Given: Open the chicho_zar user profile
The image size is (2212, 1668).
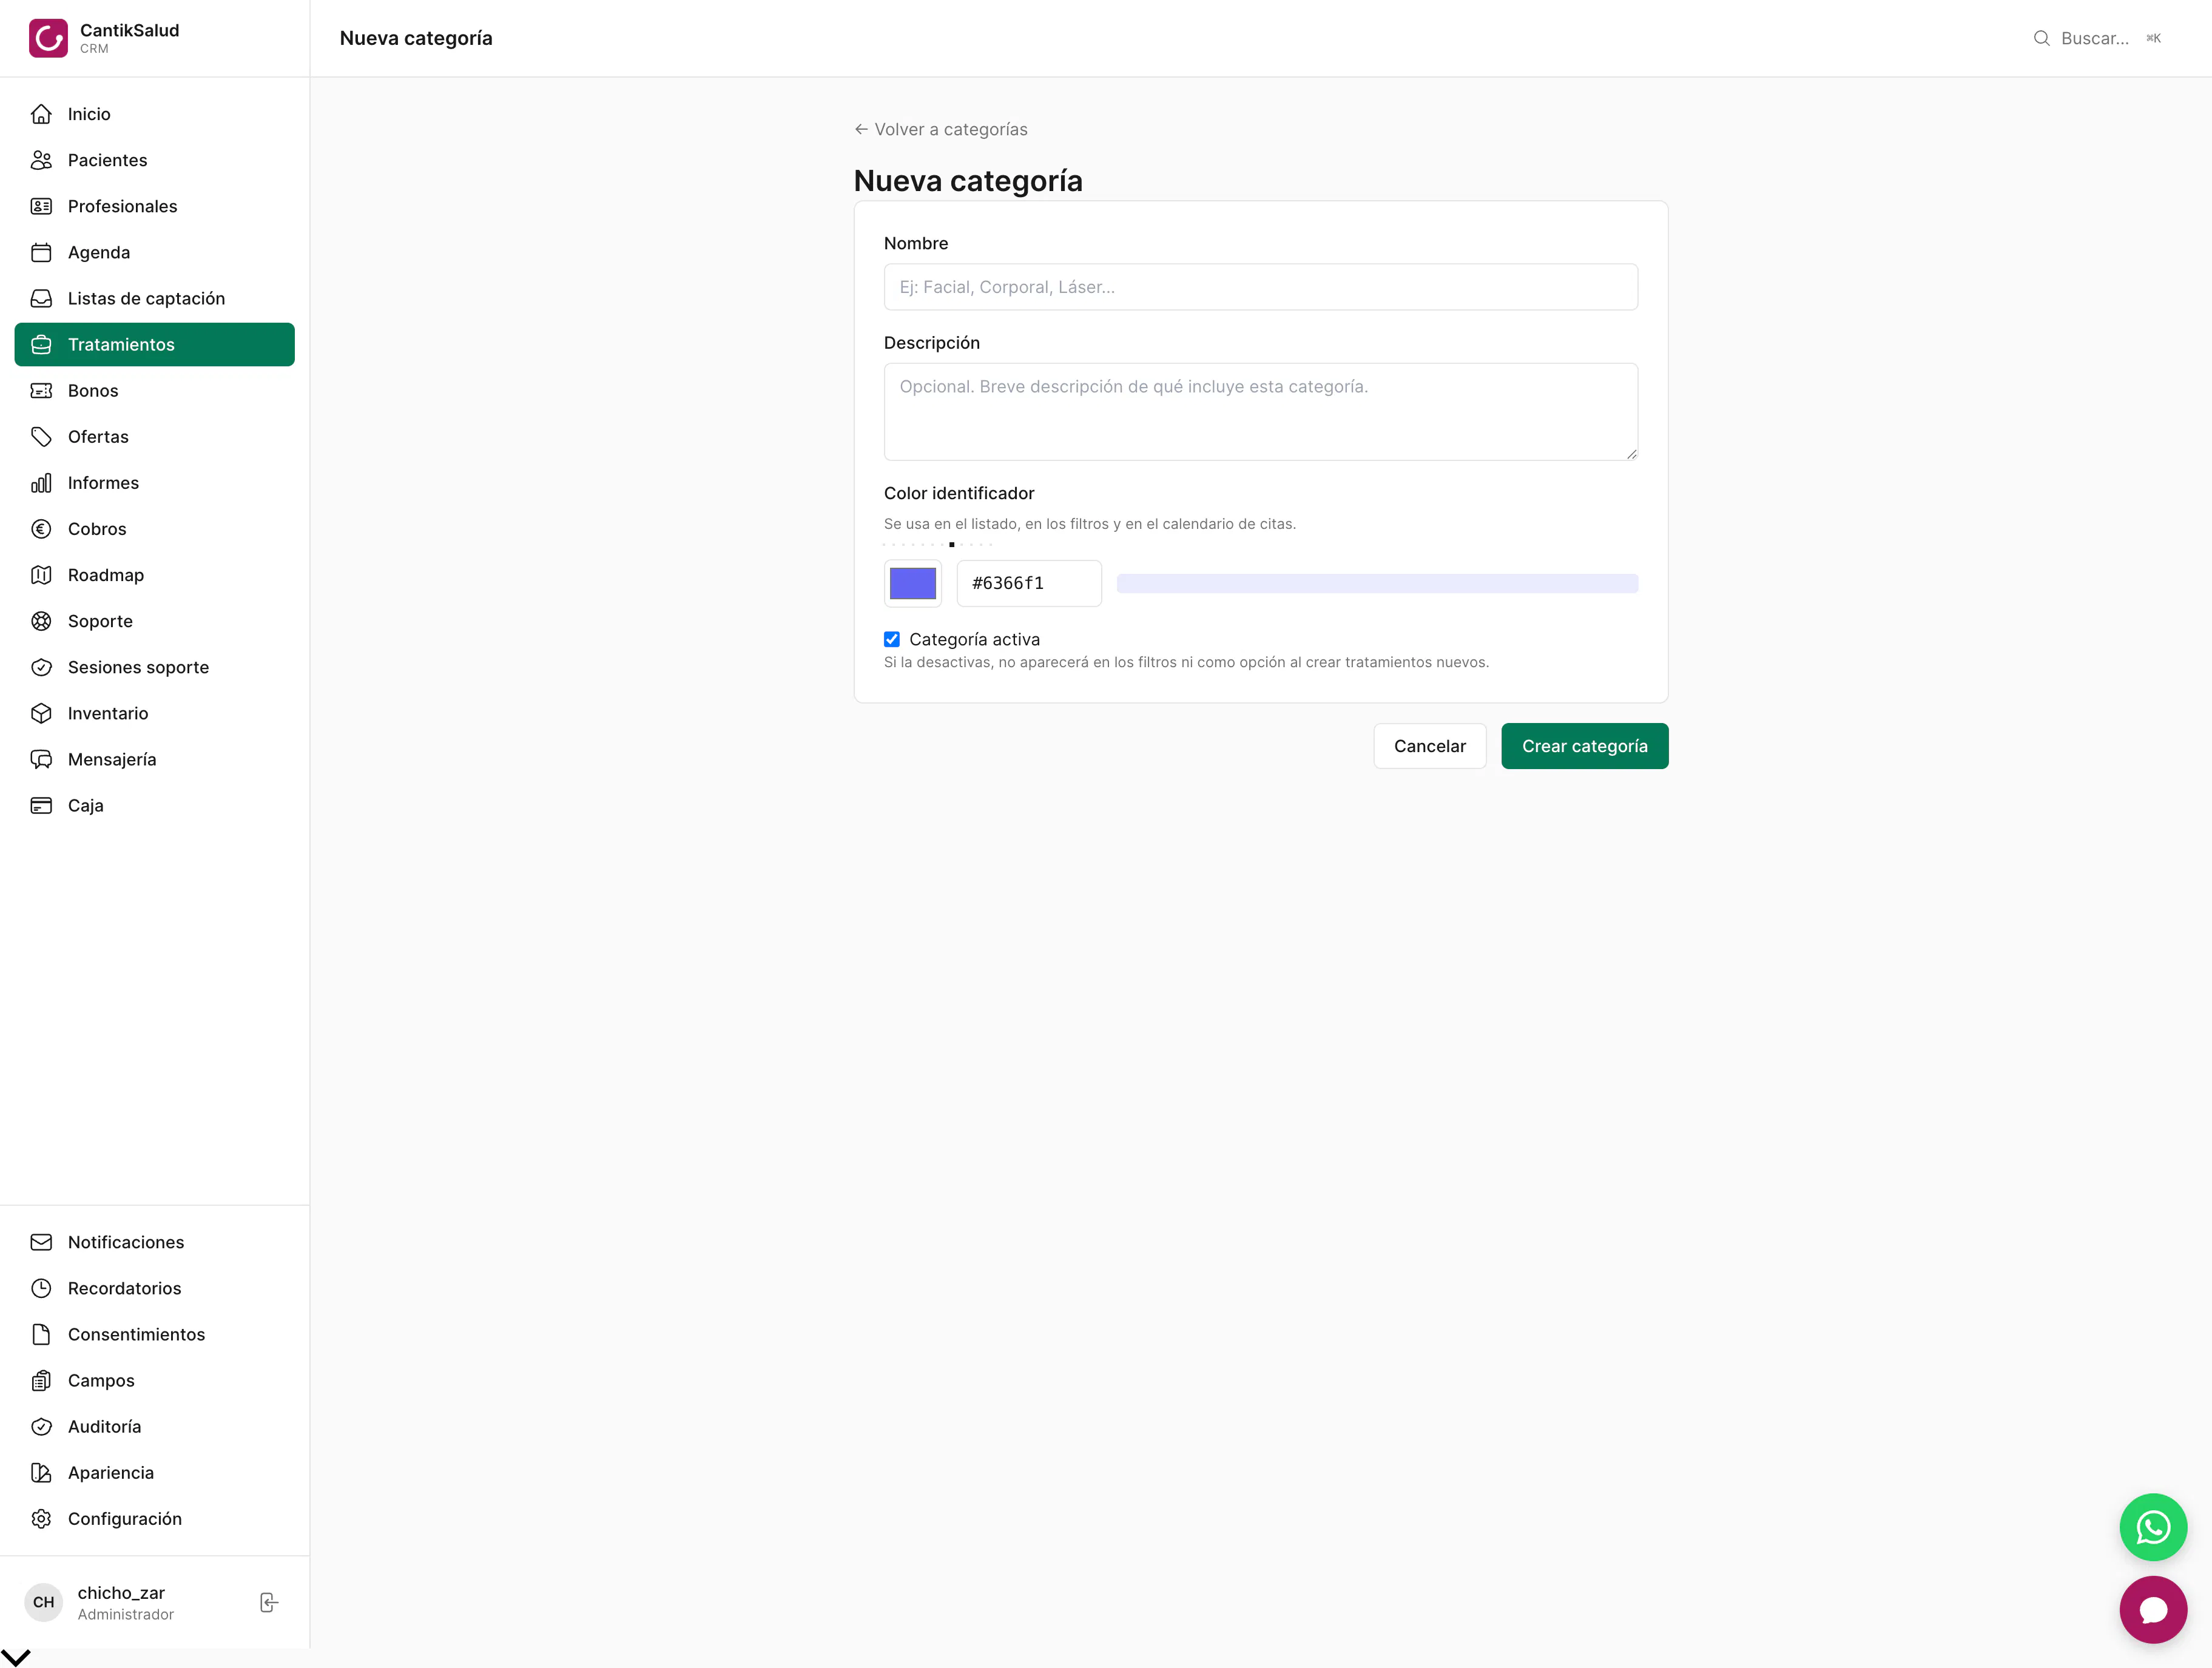Looking at the screenshot, I should 125,1602.
